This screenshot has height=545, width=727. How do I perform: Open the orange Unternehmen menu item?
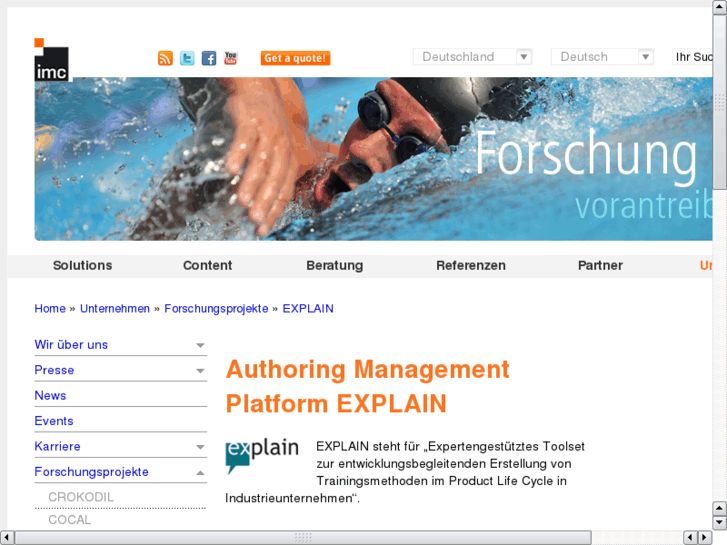click(x=706, y=265)
